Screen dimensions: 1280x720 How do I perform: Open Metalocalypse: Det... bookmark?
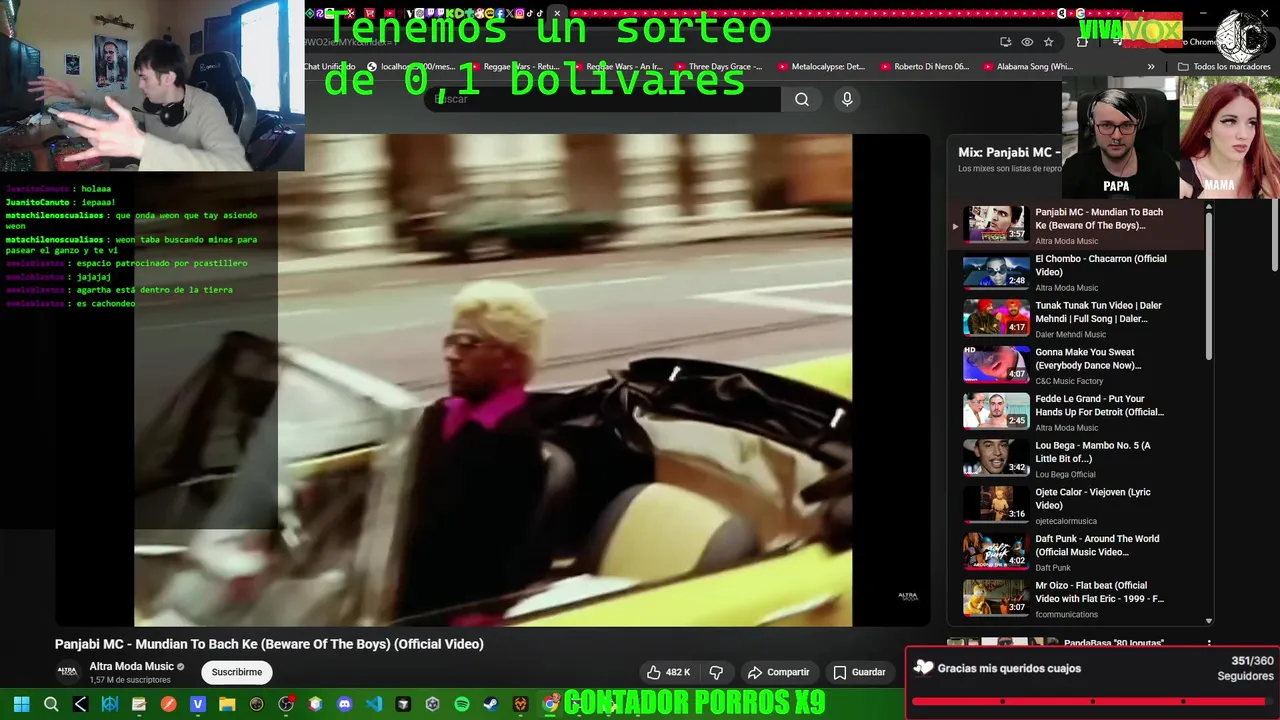tap(820, 67)
